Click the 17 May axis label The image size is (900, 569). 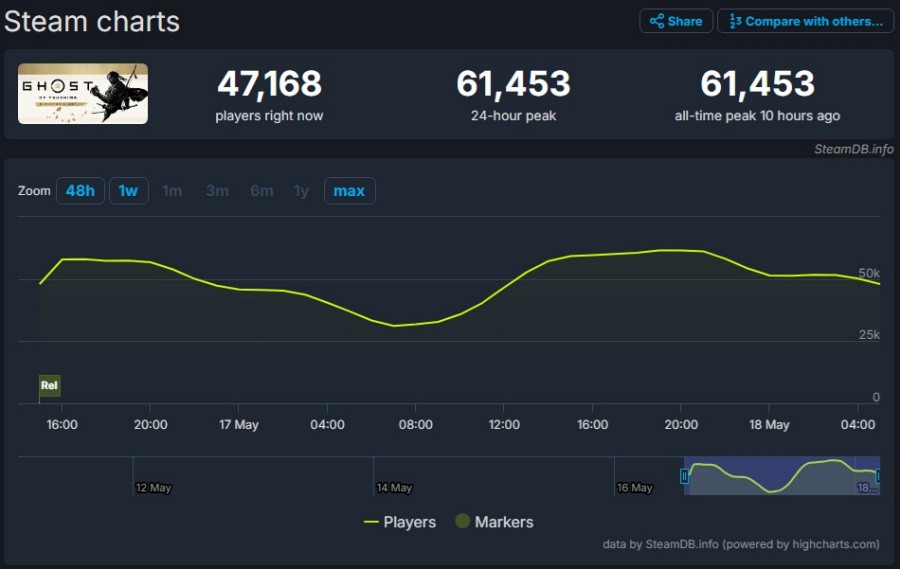click(239, 425)
